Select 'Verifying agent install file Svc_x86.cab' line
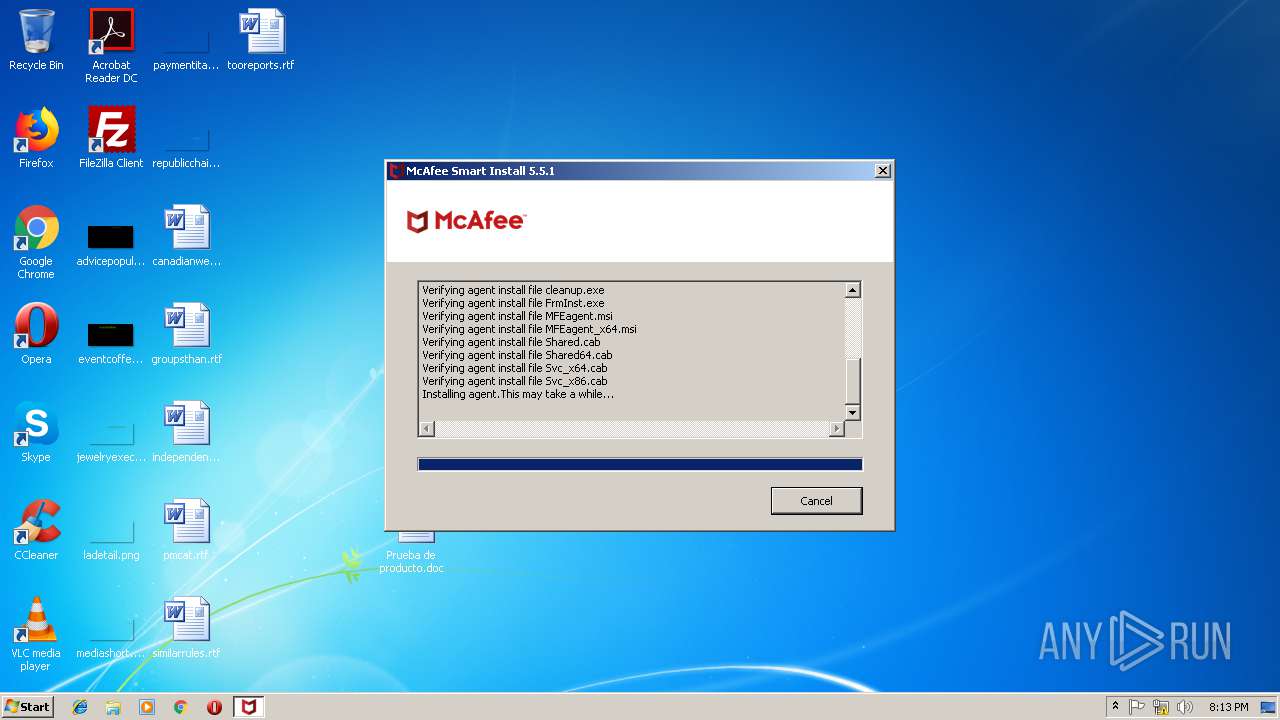 pos(514,381)
